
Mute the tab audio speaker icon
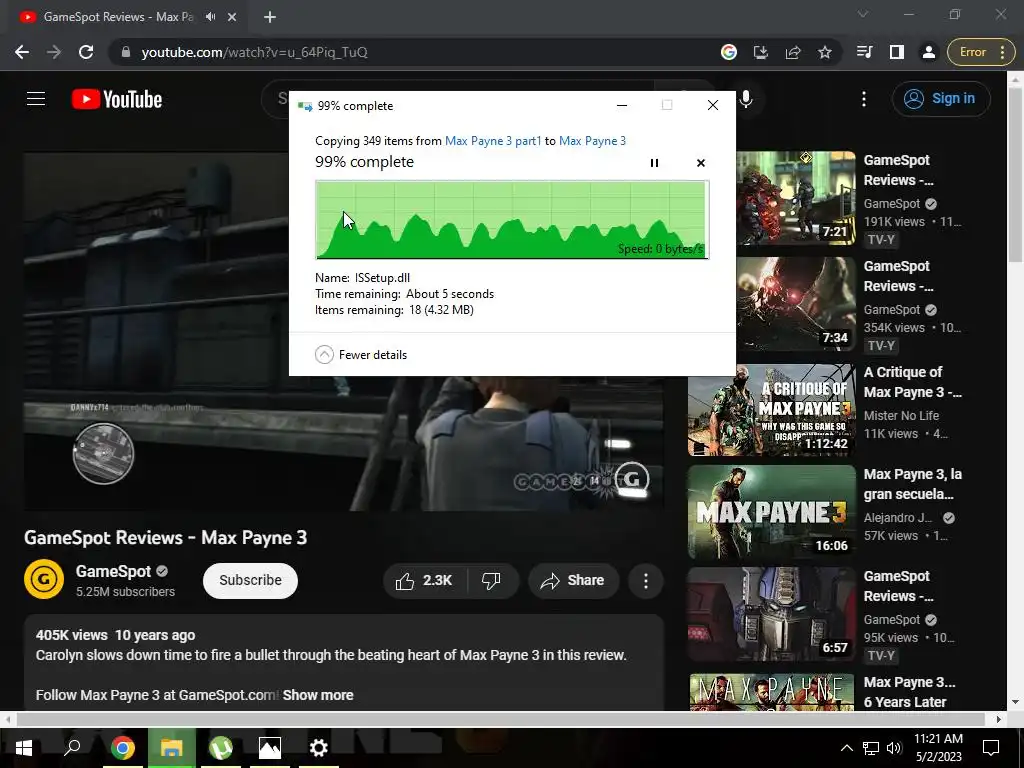tap(210, 17)
